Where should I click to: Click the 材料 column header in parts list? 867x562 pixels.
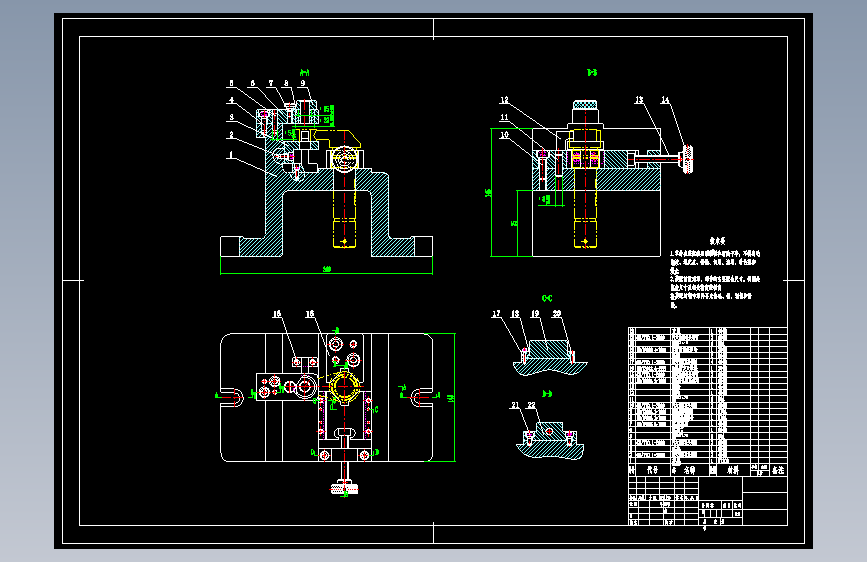733,470
